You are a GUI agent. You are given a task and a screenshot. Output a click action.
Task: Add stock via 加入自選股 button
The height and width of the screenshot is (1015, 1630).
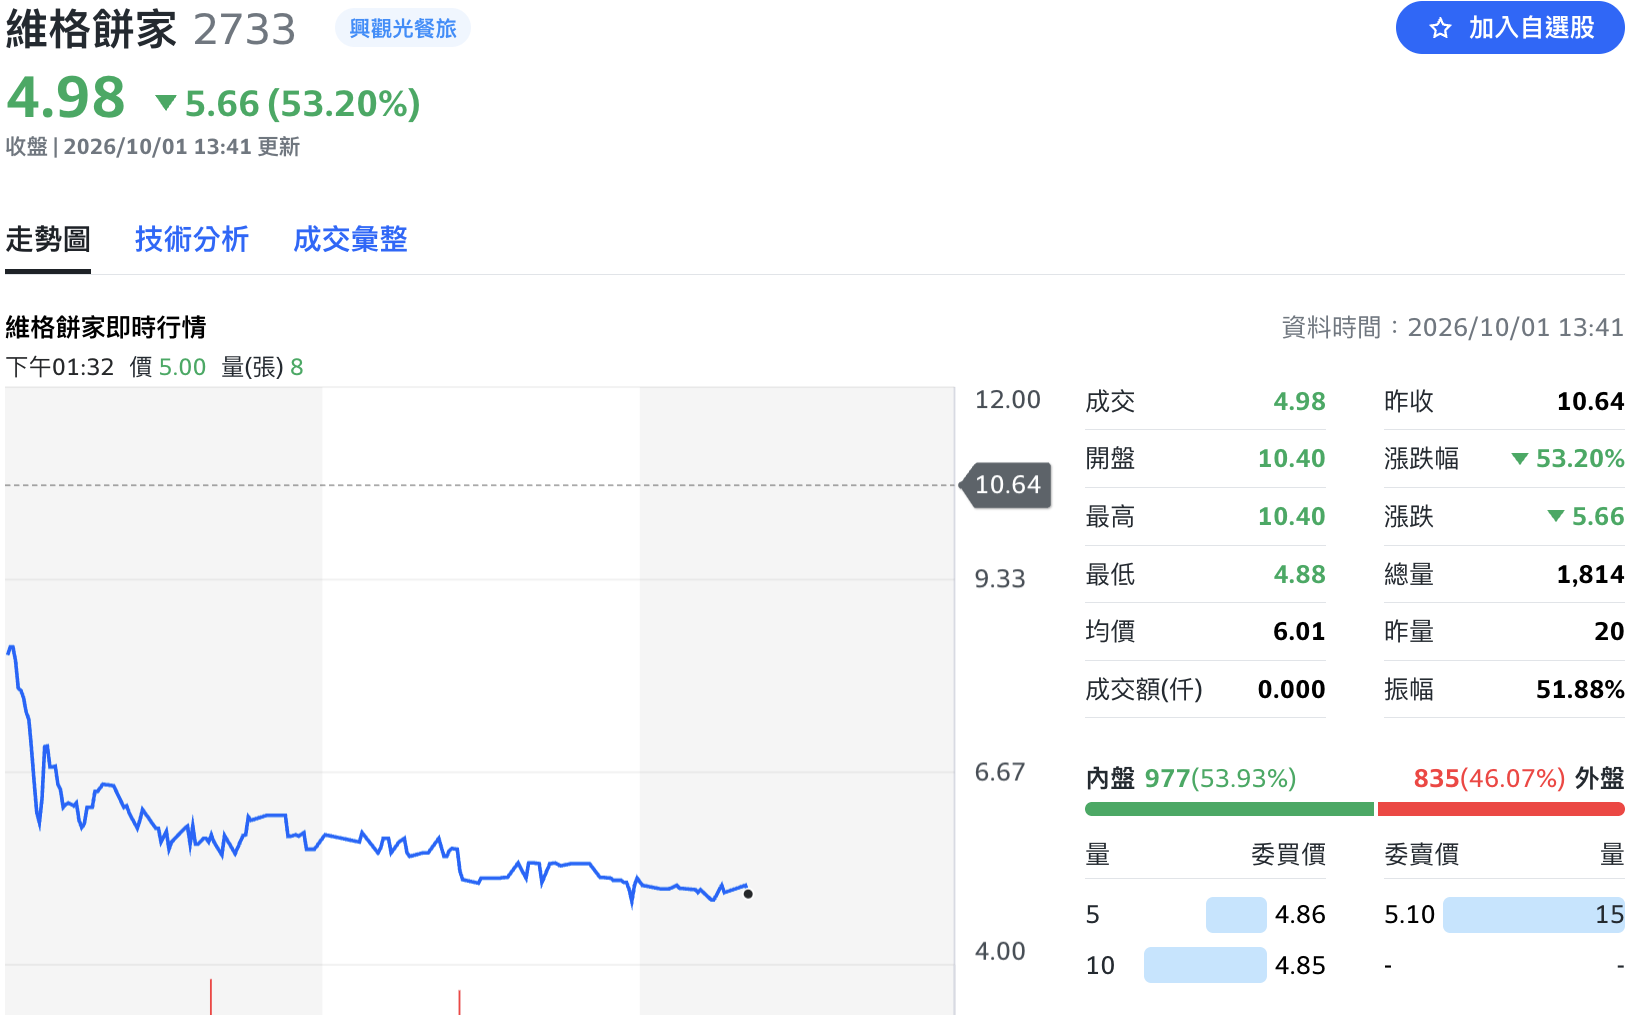[x=1510, y=28]
